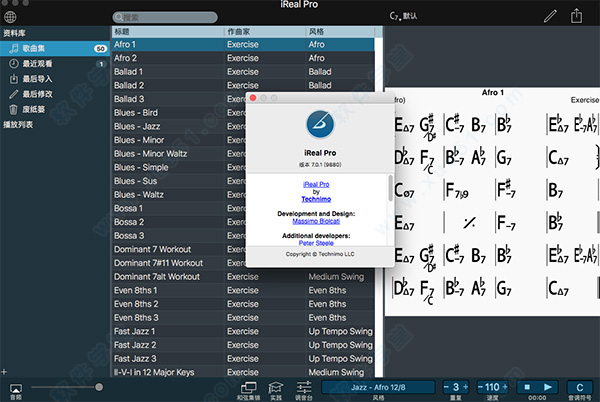Open the chord collection 和弦集锦 icon

[248, 388]
